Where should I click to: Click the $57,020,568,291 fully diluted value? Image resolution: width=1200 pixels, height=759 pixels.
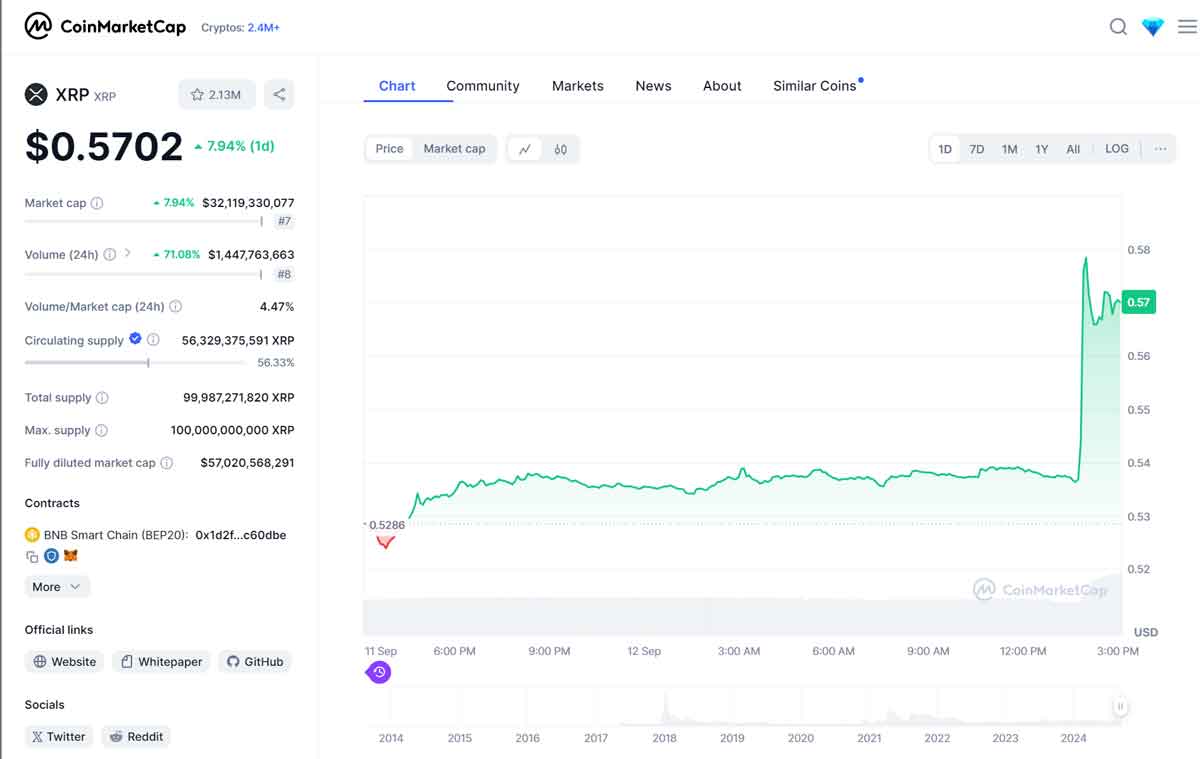point(248,463)
